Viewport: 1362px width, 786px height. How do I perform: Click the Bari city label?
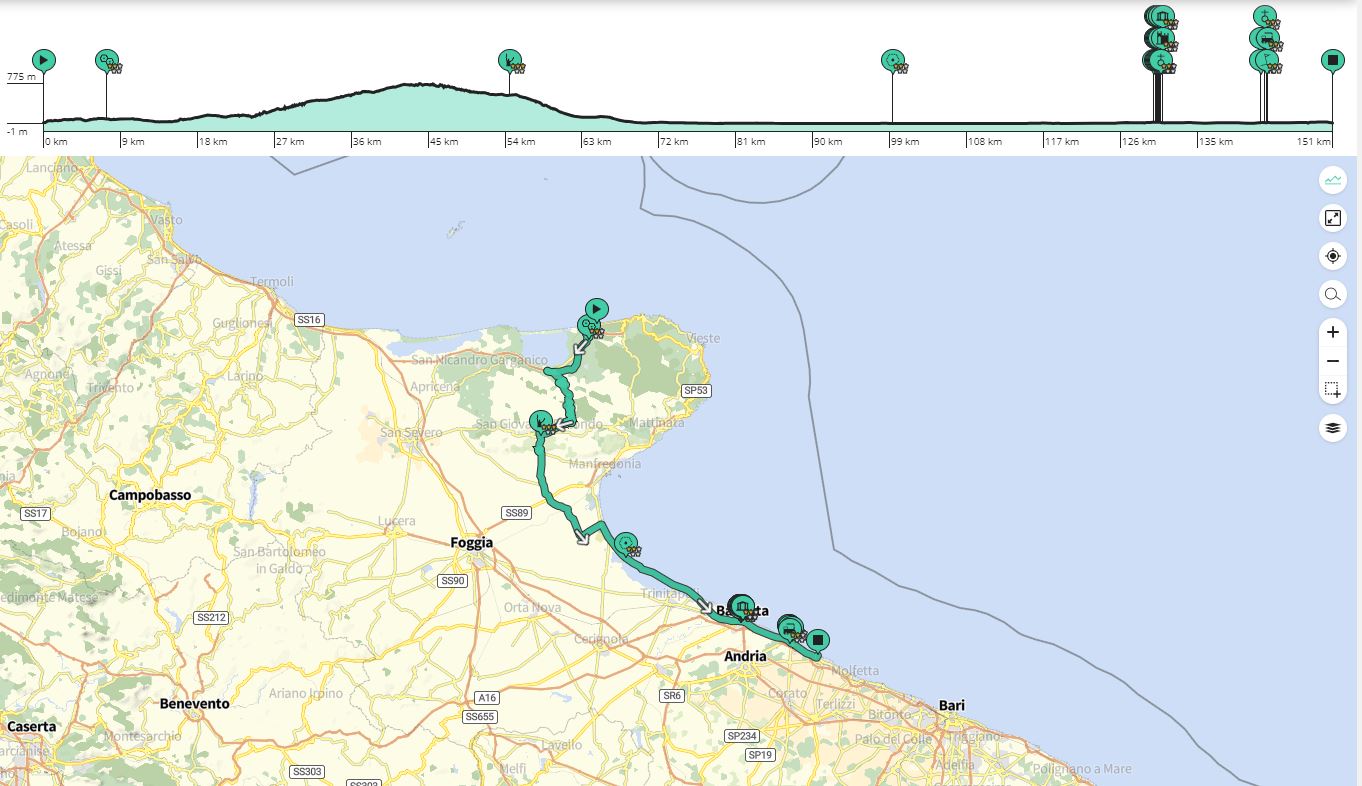click(x=952, y=705)
